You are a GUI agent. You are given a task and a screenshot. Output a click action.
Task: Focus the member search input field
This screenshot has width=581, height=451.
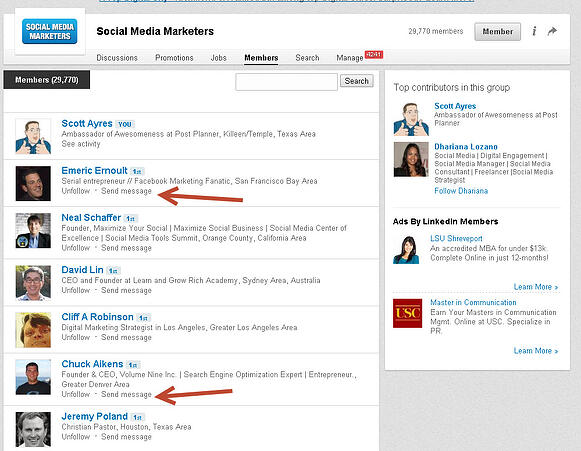286,82
